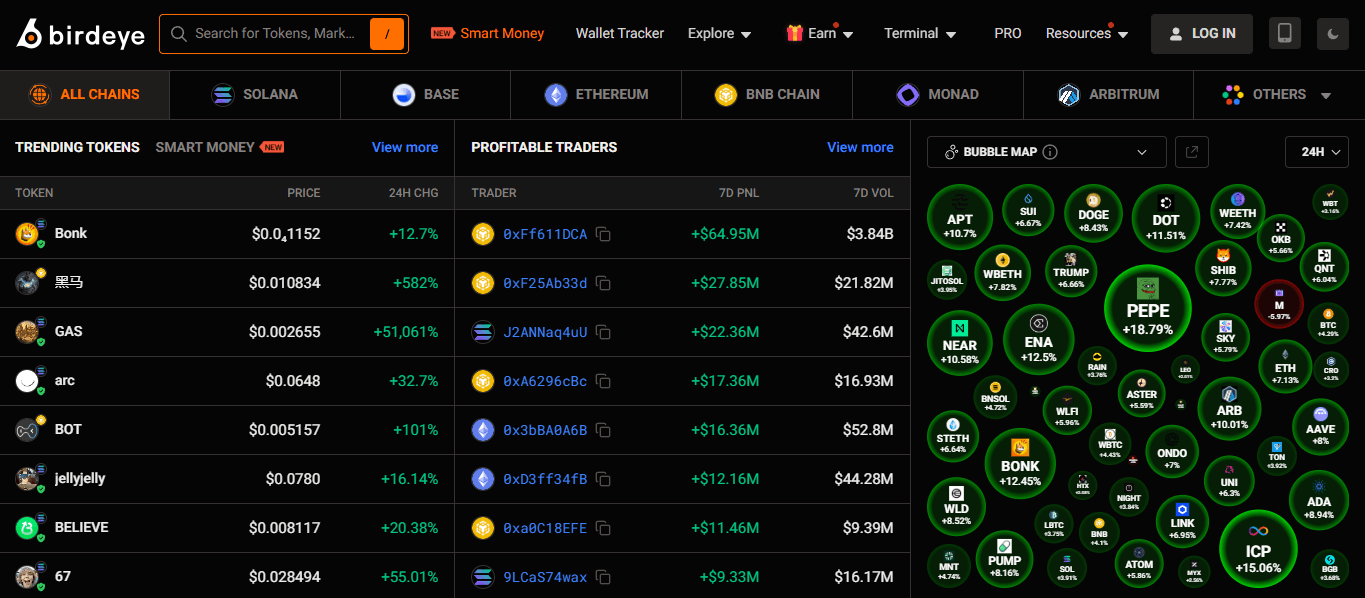Copy address of trader 0xD3ff34fB
1365x598 pixels.
[x=603, y=479]
